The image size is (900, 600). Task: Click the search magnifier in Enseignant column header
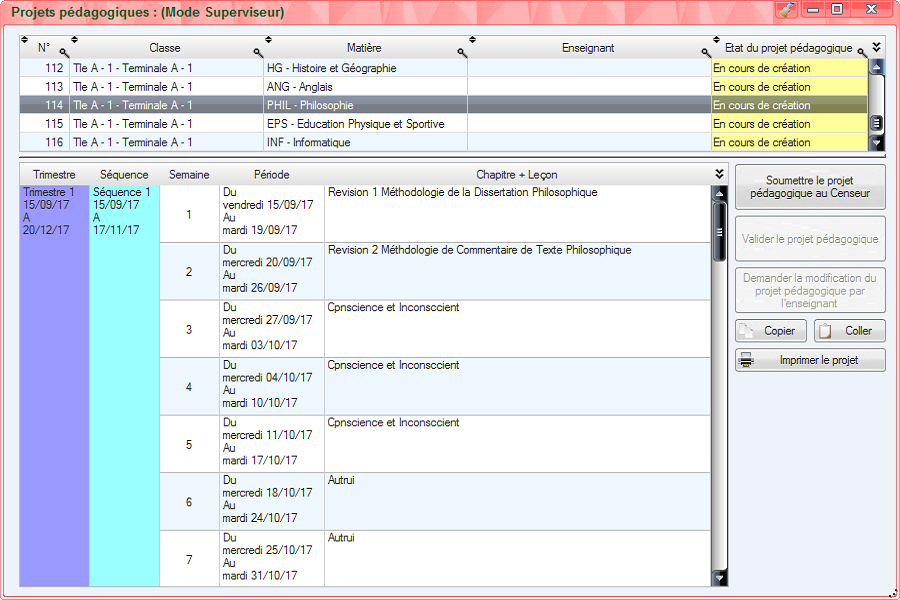point(706,53)
